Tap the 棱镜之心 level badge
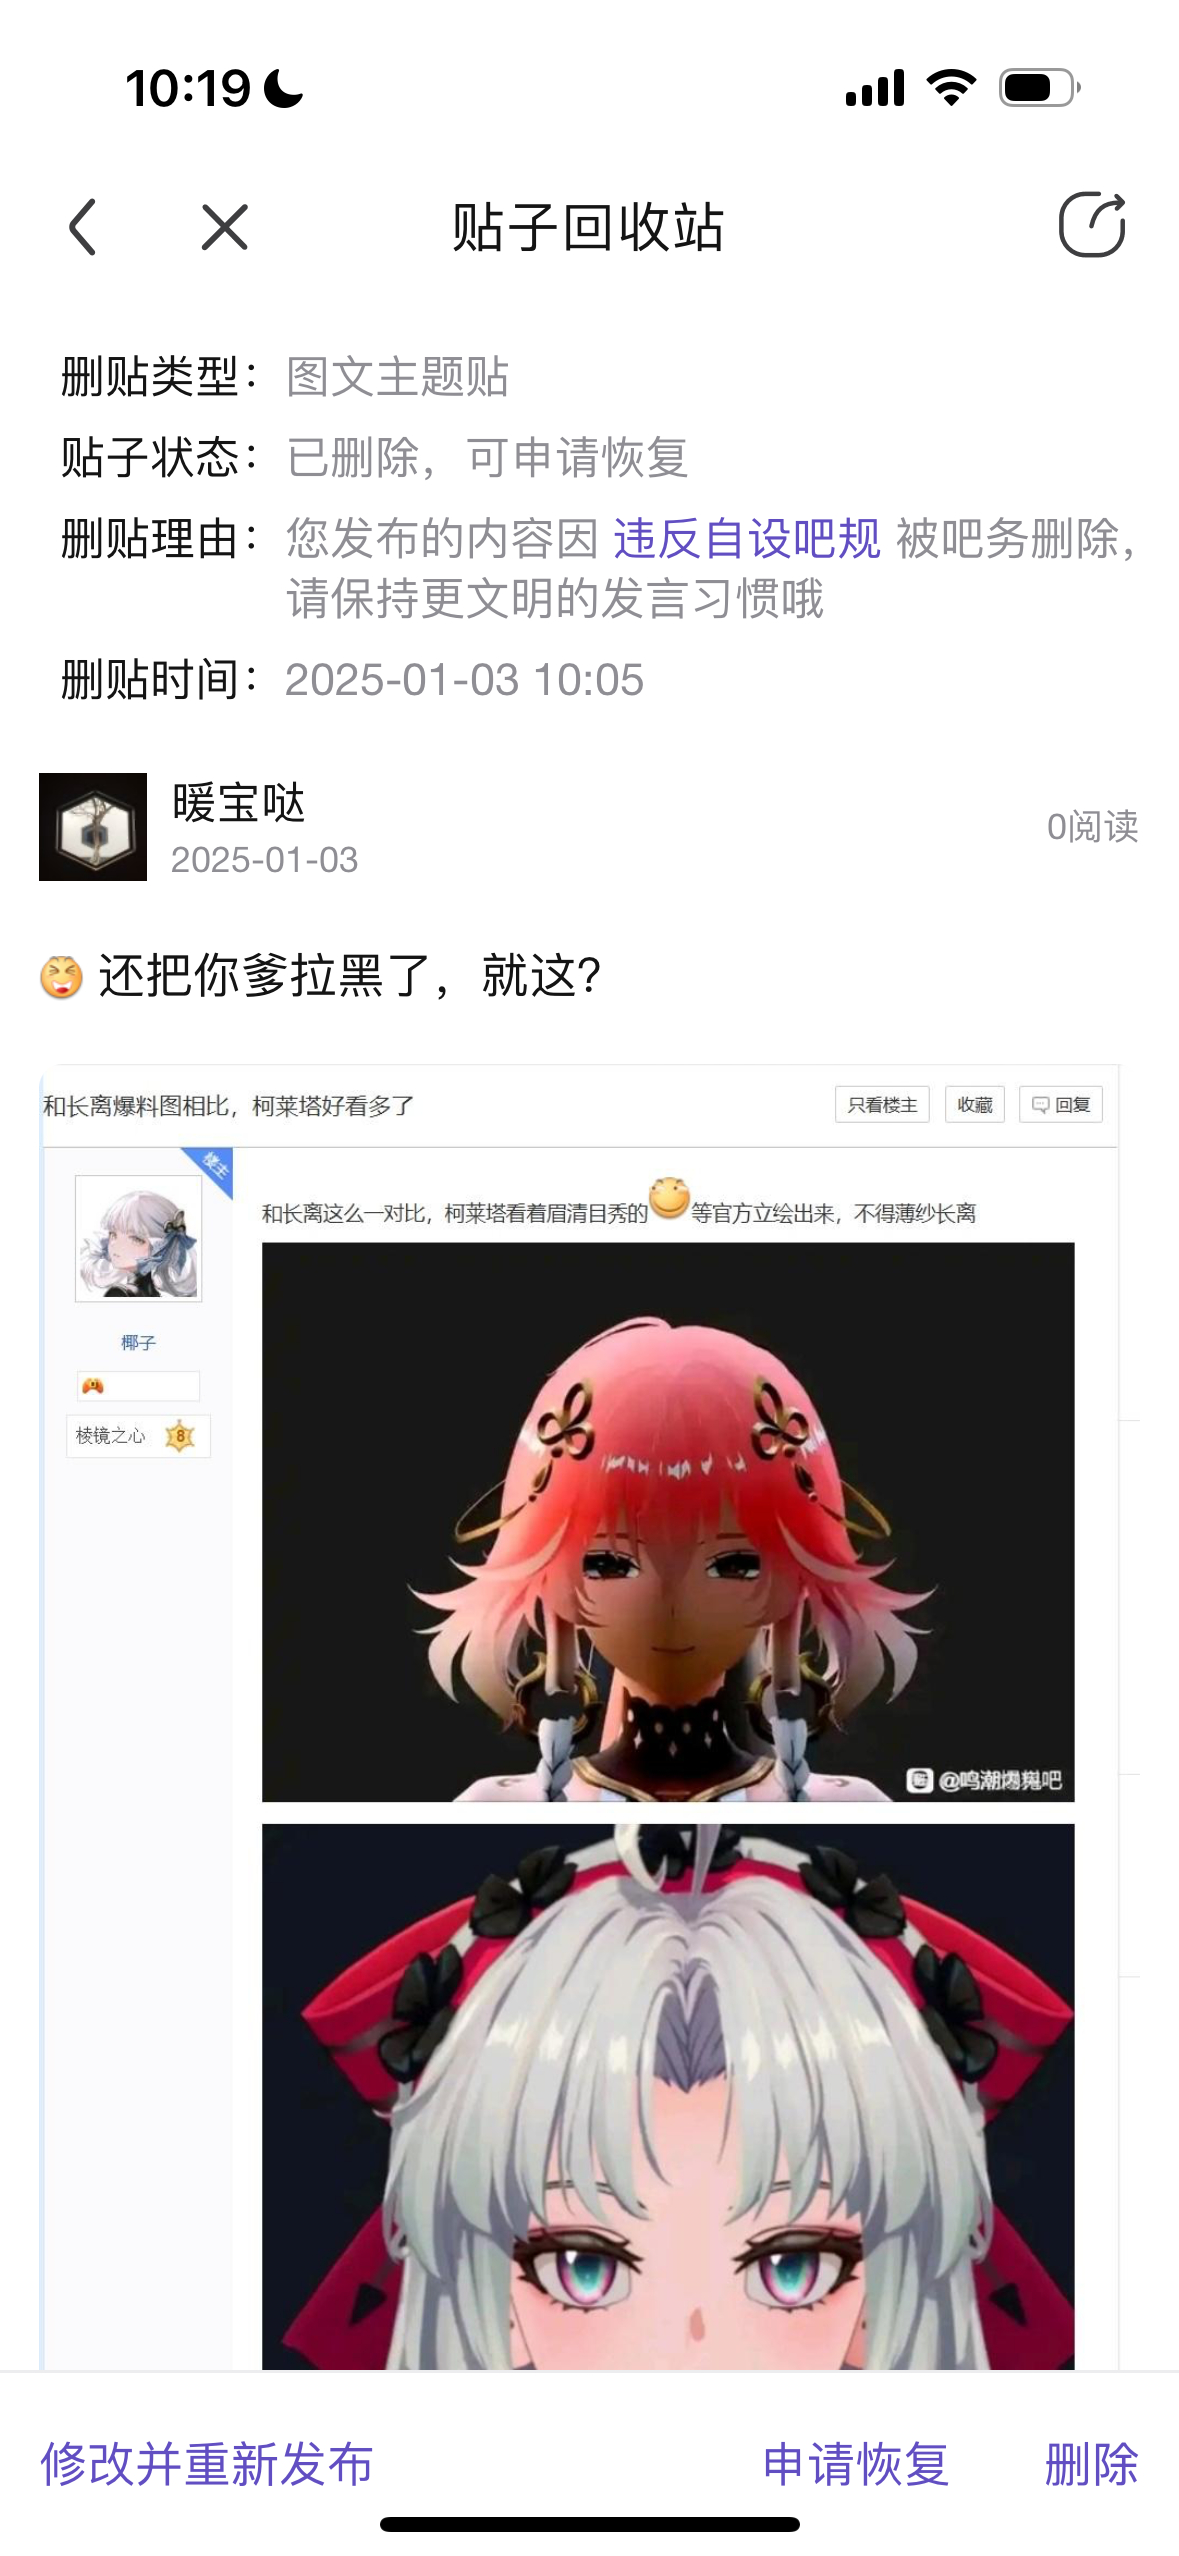 pyautogui.click(x=139, y=1436)
